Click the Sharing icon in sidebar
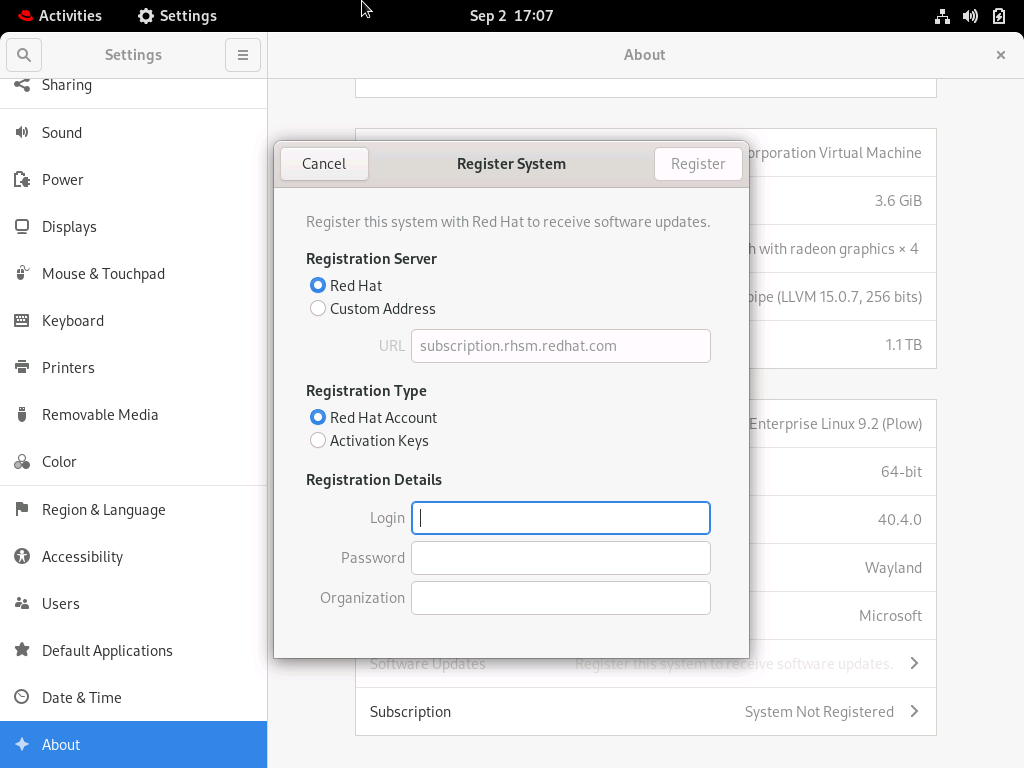Screen dimensions: 1024x768 [x=22, y=85]
